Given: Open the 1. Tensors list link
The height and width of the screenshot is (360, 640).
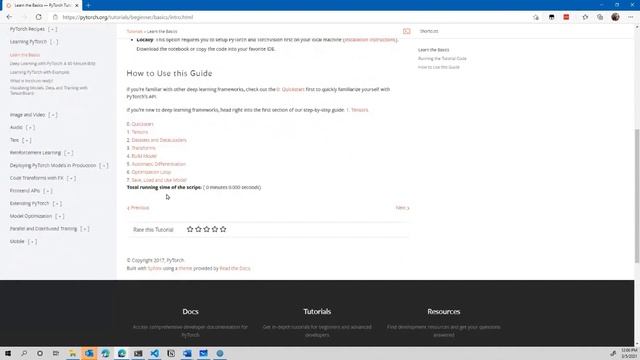Looking at the screenshot, I should pos(140,132).
